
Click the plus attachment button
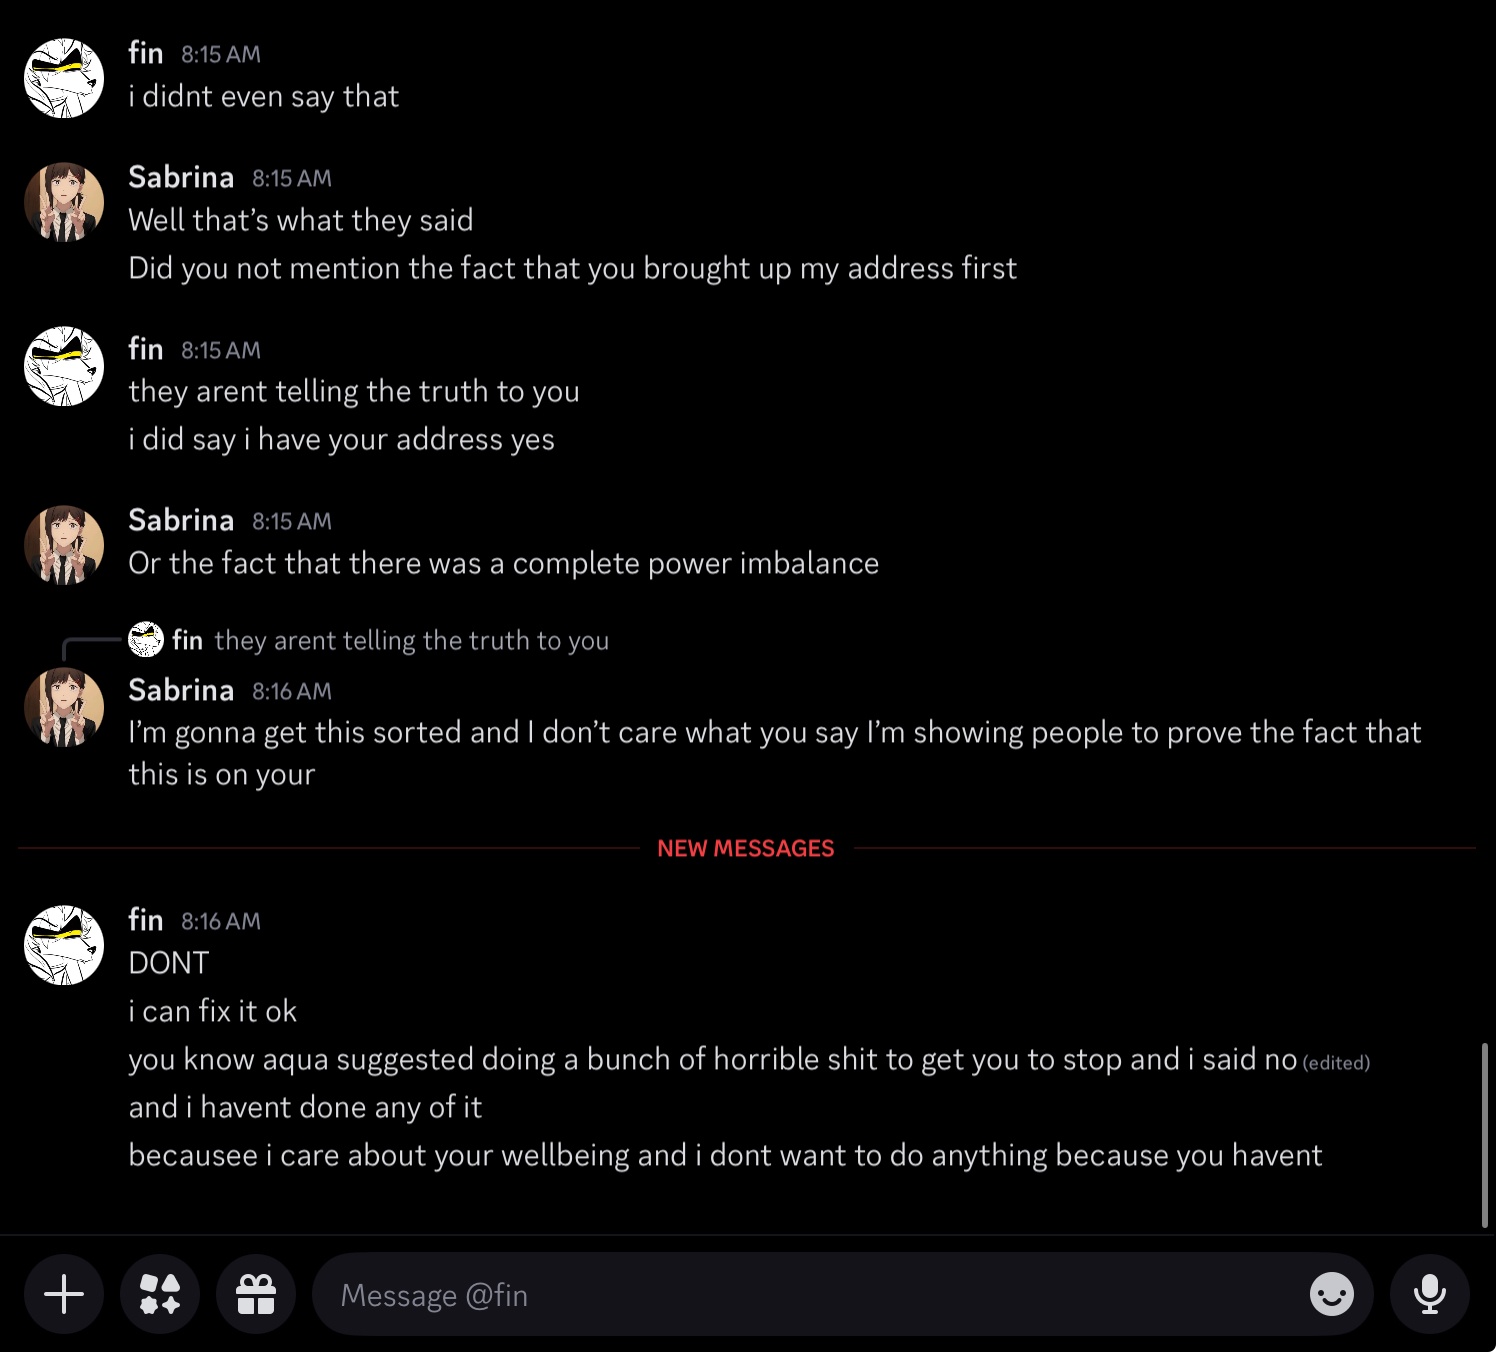point(64,1294)
